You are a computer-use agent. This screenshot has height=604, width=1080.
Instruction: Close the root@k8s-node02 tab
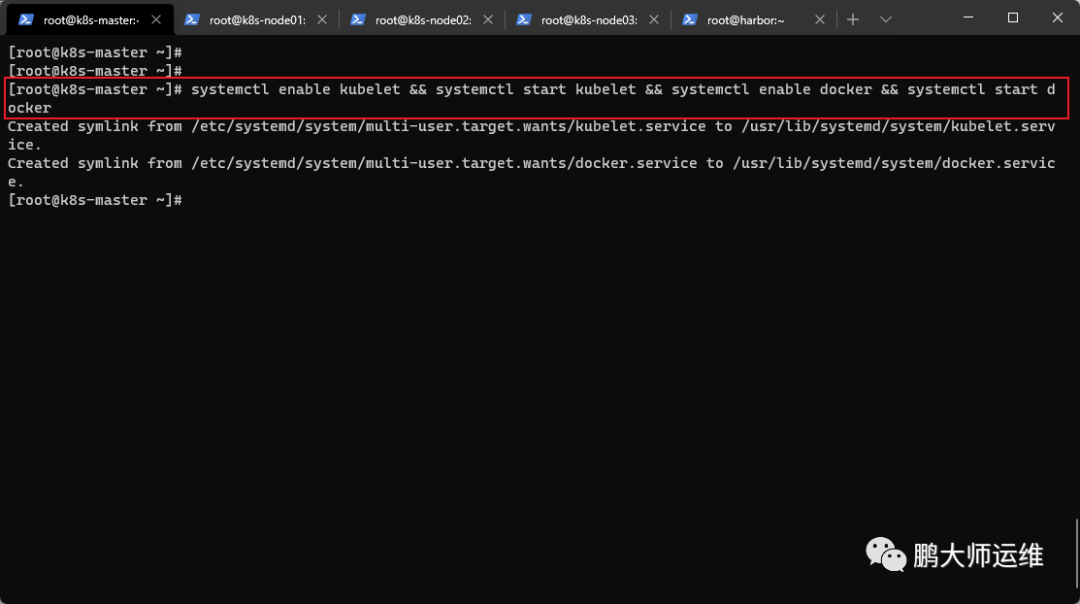[x=488, y=20]
